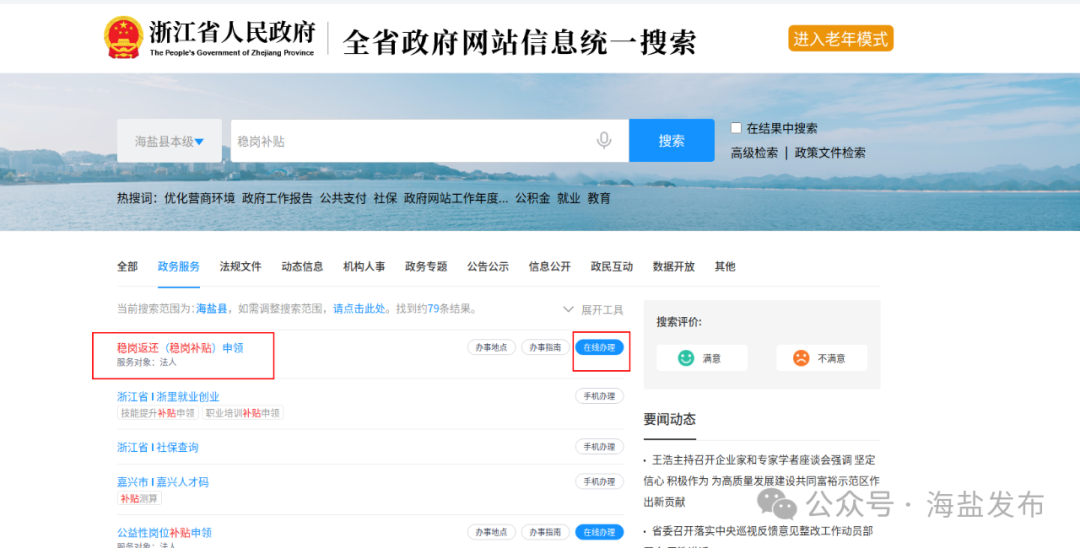Focus the search box containing 稳岗补贴

coord(410,141)
